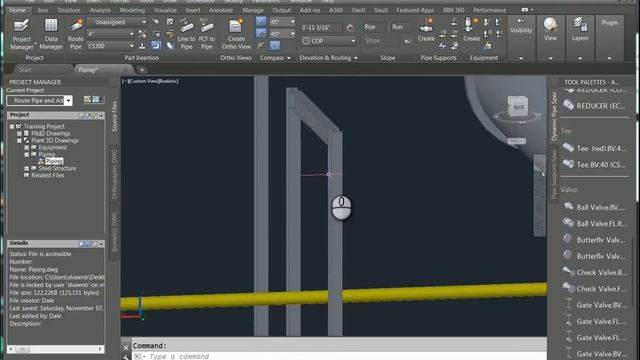Select the first Gate Valve FL tool
The width and height of the screenshot is (640, 360).
[594, 322]
